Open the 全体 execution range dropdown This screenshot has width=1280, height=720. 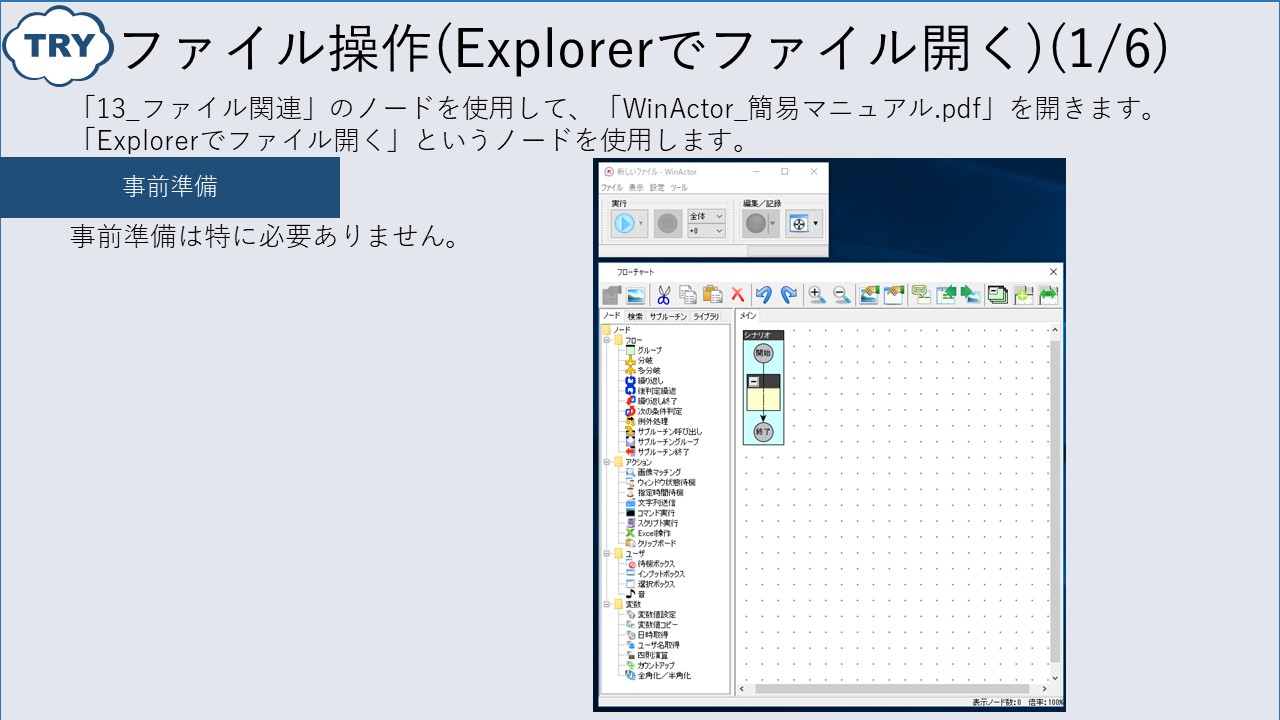click(x=706, y=216)
